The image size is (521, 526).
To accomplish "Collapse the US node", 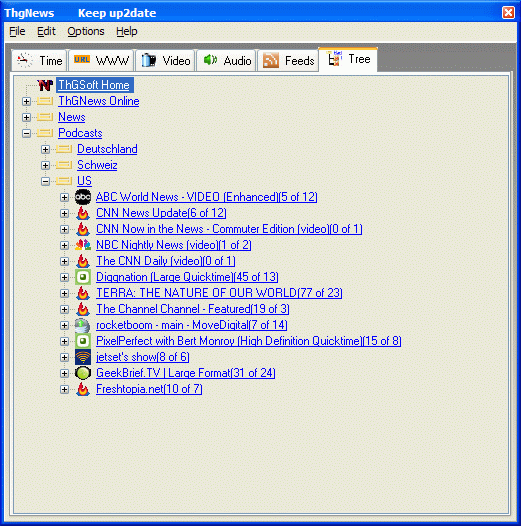I will (46, 181).
